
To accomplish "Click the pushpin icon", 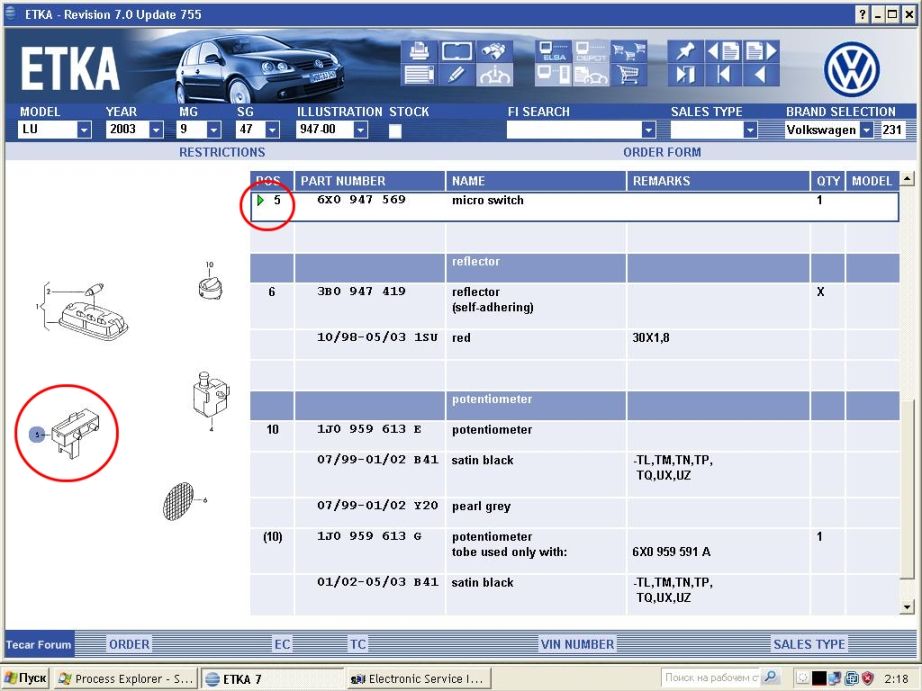I will pos(685,51).
